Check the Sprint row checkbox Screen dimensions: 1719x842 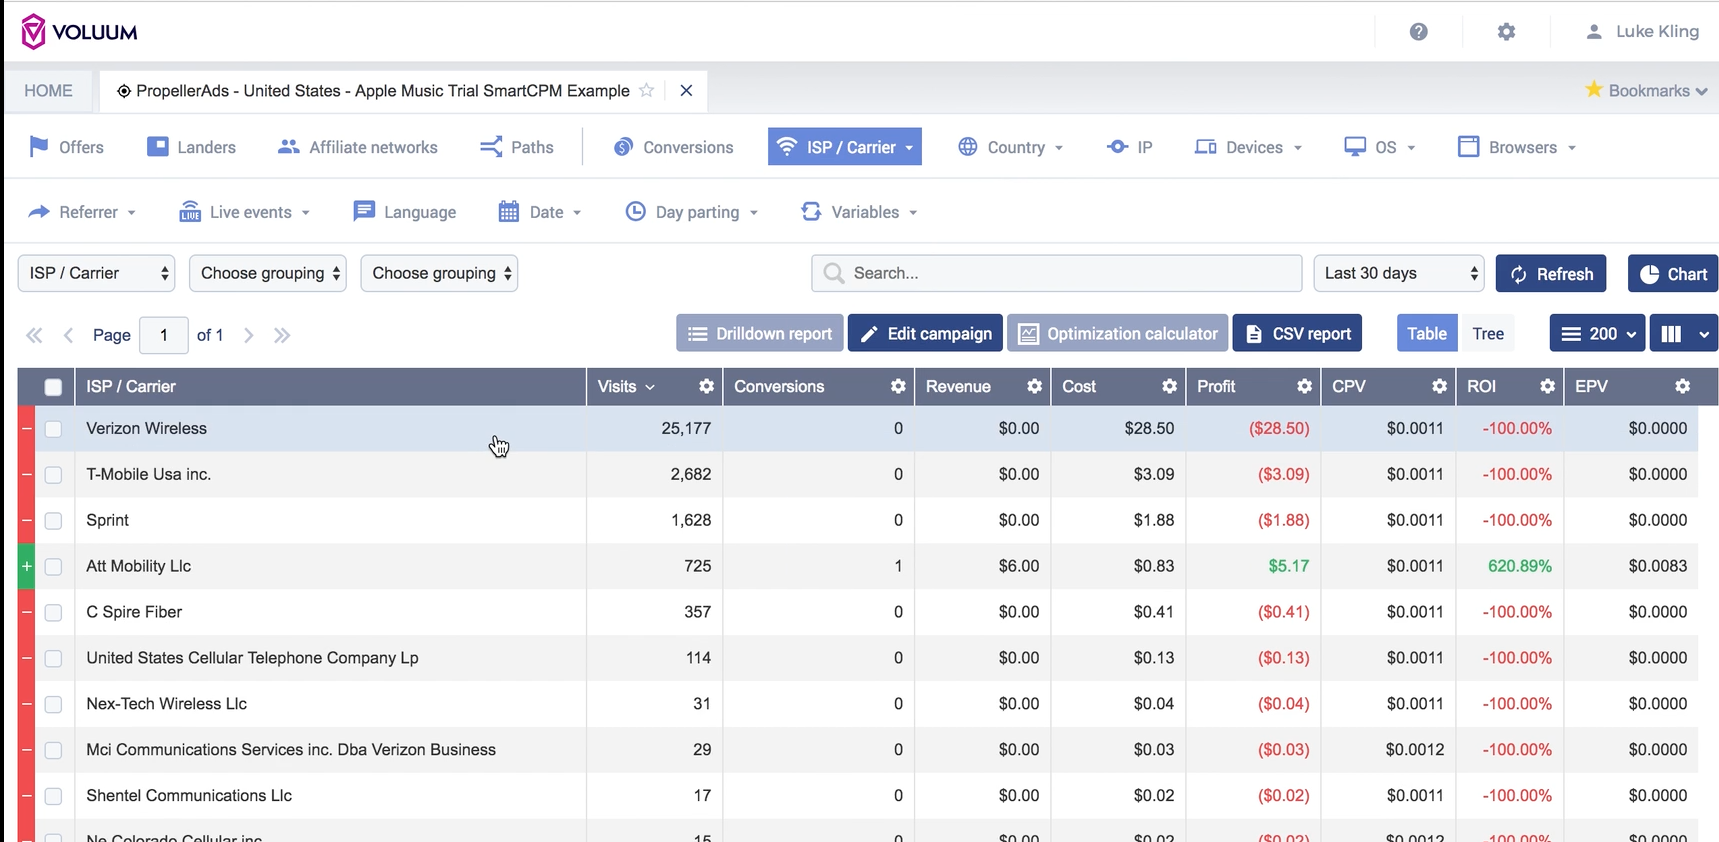click(53, 521)
